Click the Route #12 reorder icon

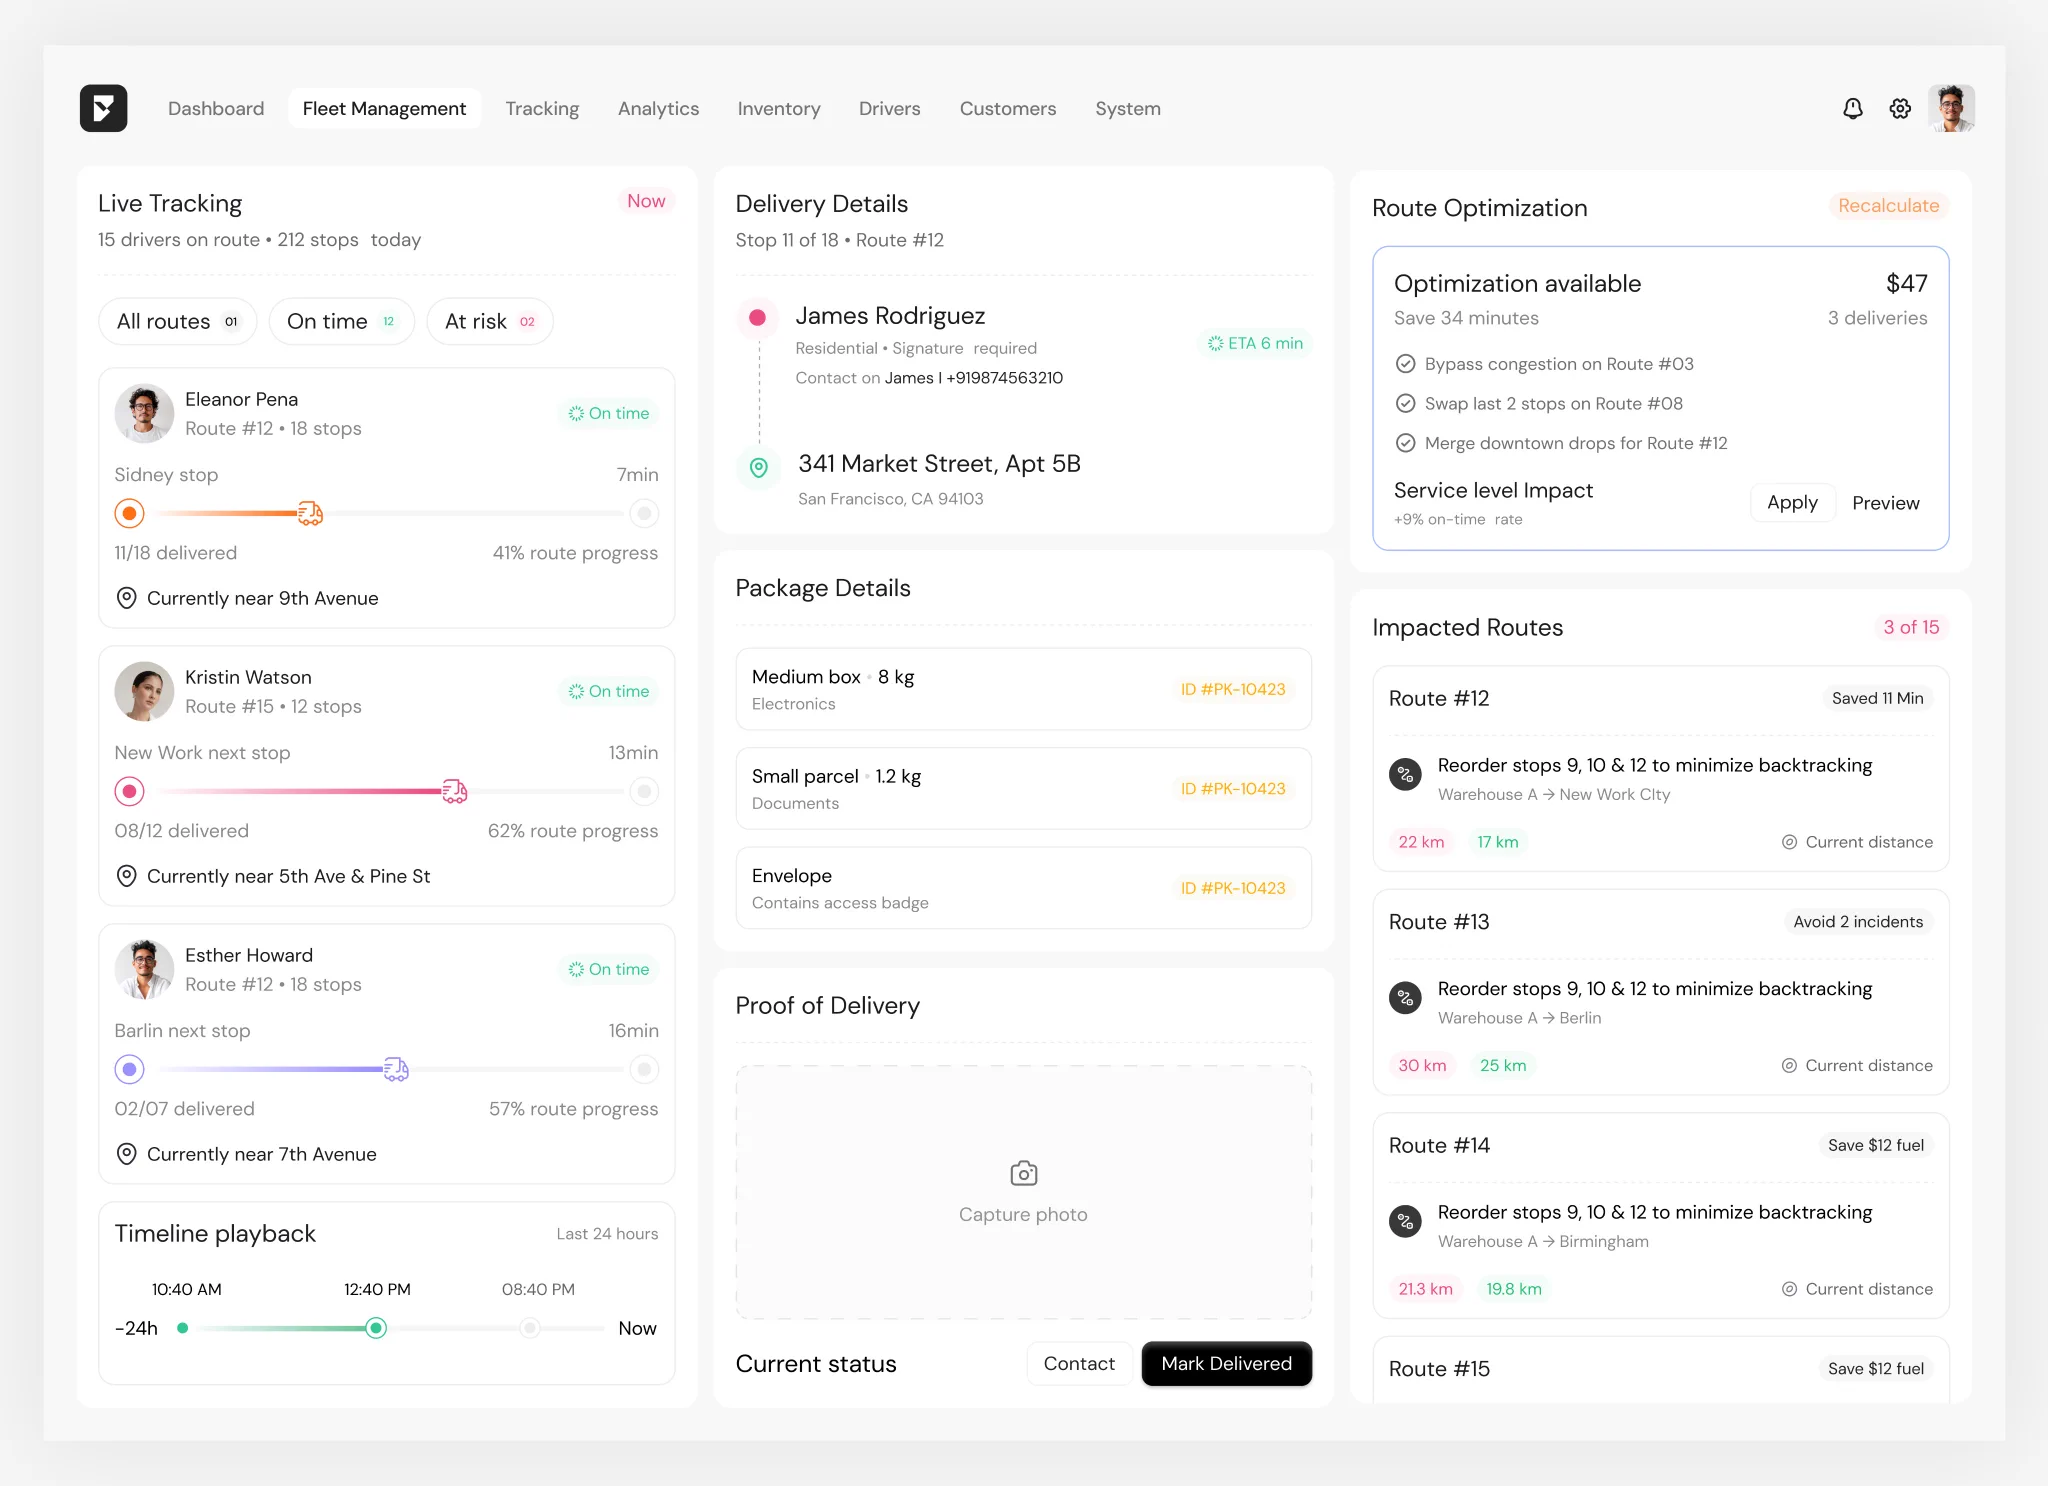point(1406,774)
